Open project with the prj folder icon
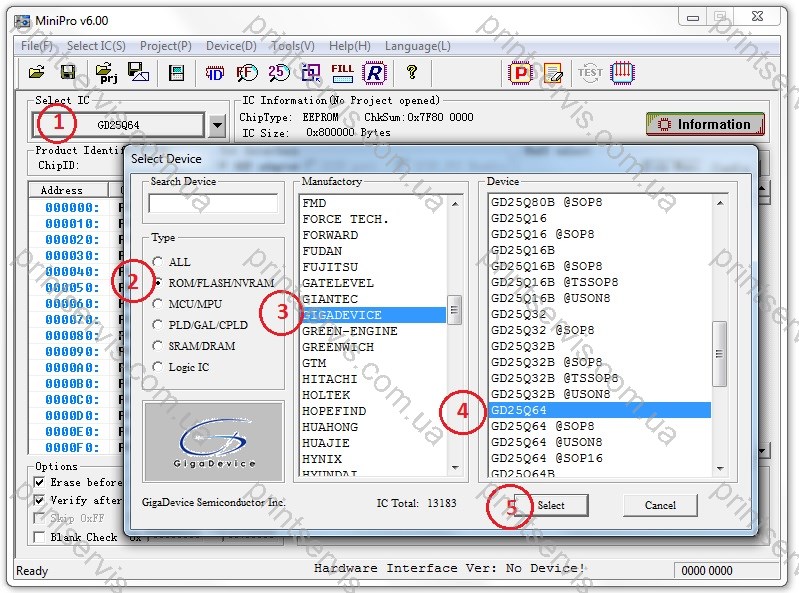This screenshot has width=799, height=593. click(x=106, y=72)
